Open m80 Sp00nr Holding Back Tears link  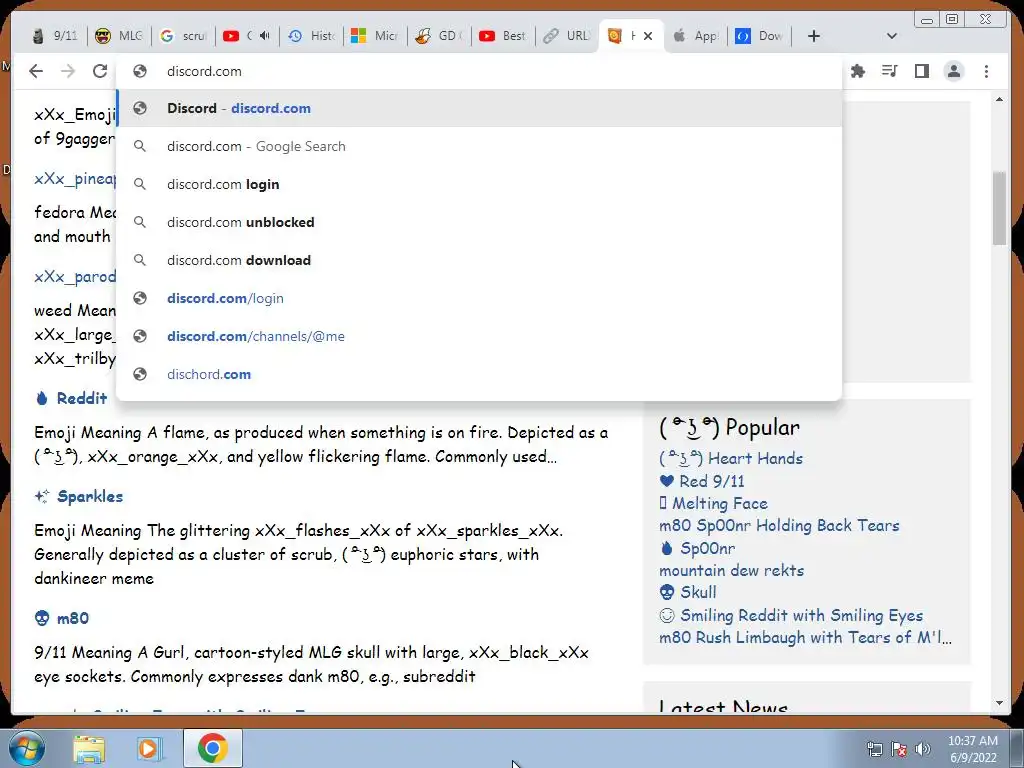point(779,526)
